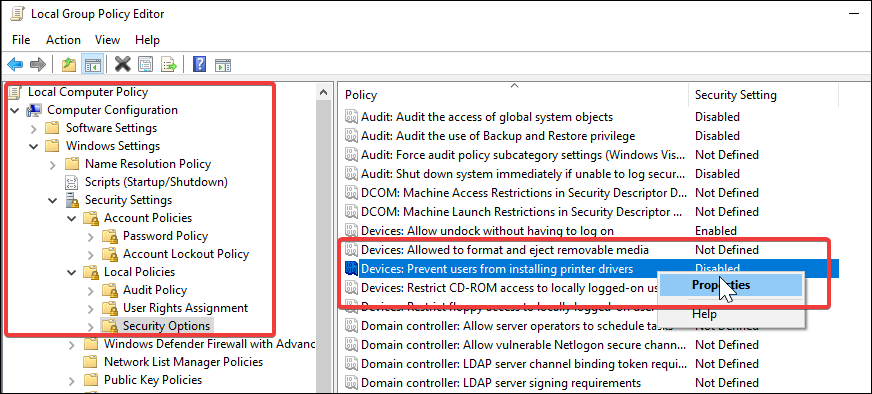Open the Properties toolbar icon
The width and height of the screenshot is (872, 394).
[145, 65]
